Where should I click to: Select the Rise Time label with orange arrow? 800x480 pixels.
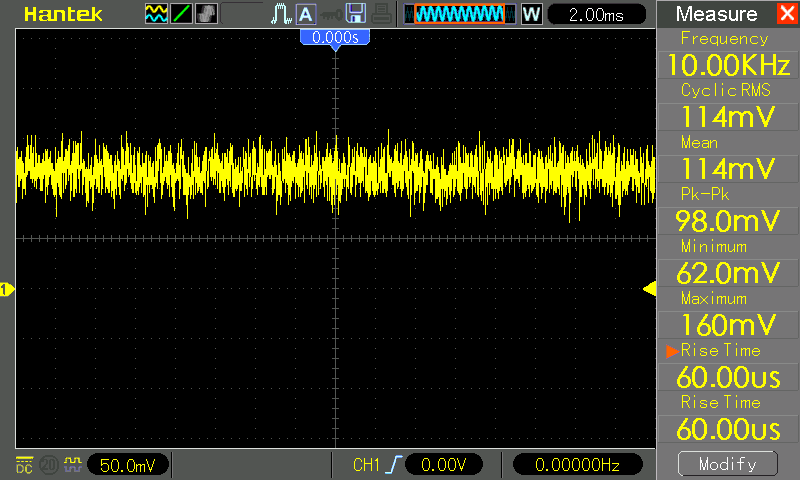pos(720,350)
